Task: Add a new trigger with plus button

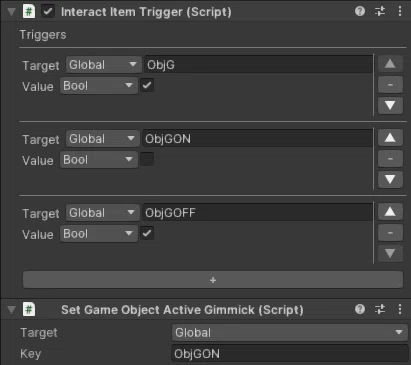Action: click(x=213, y=280)
